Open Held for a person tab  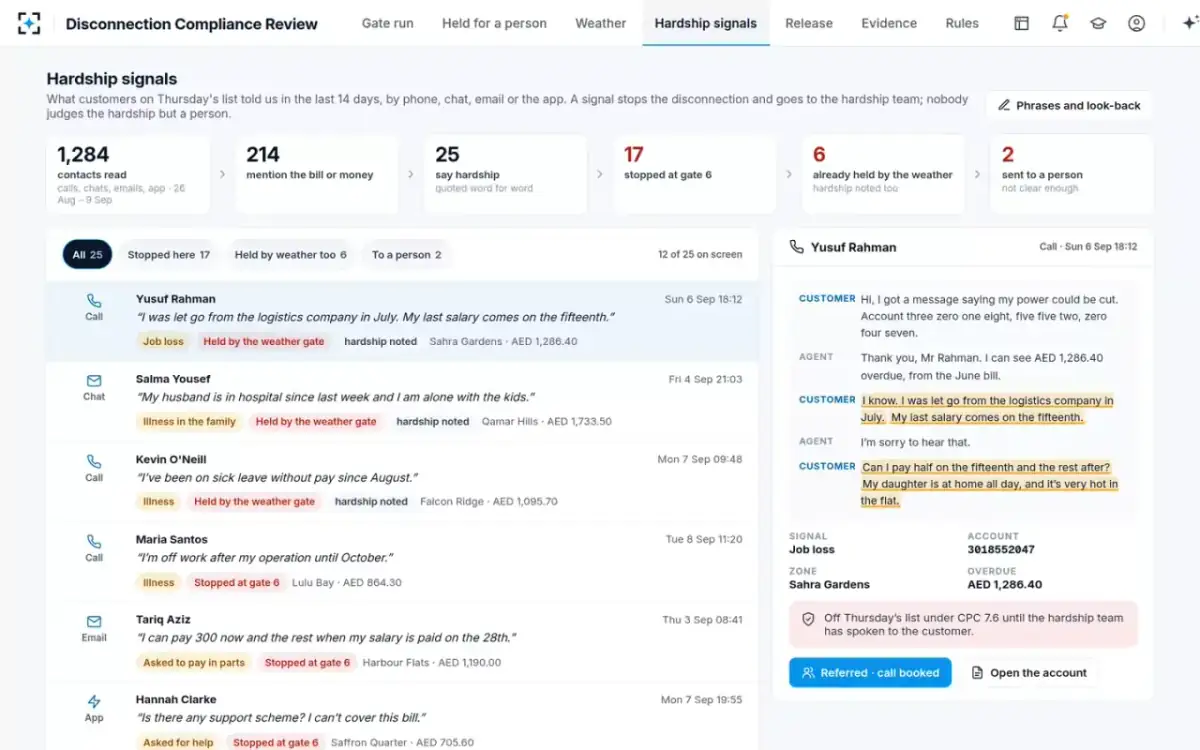[494, 23]
